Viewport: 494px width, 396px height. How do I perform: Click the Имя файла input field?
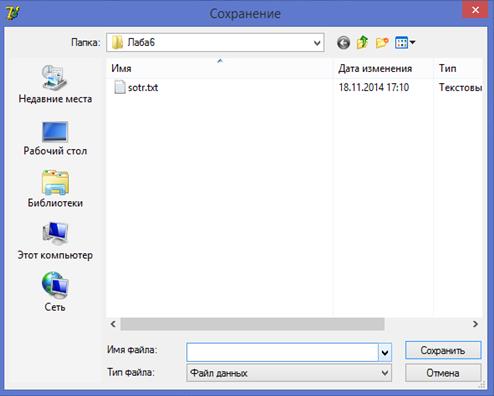click(282, 352)
